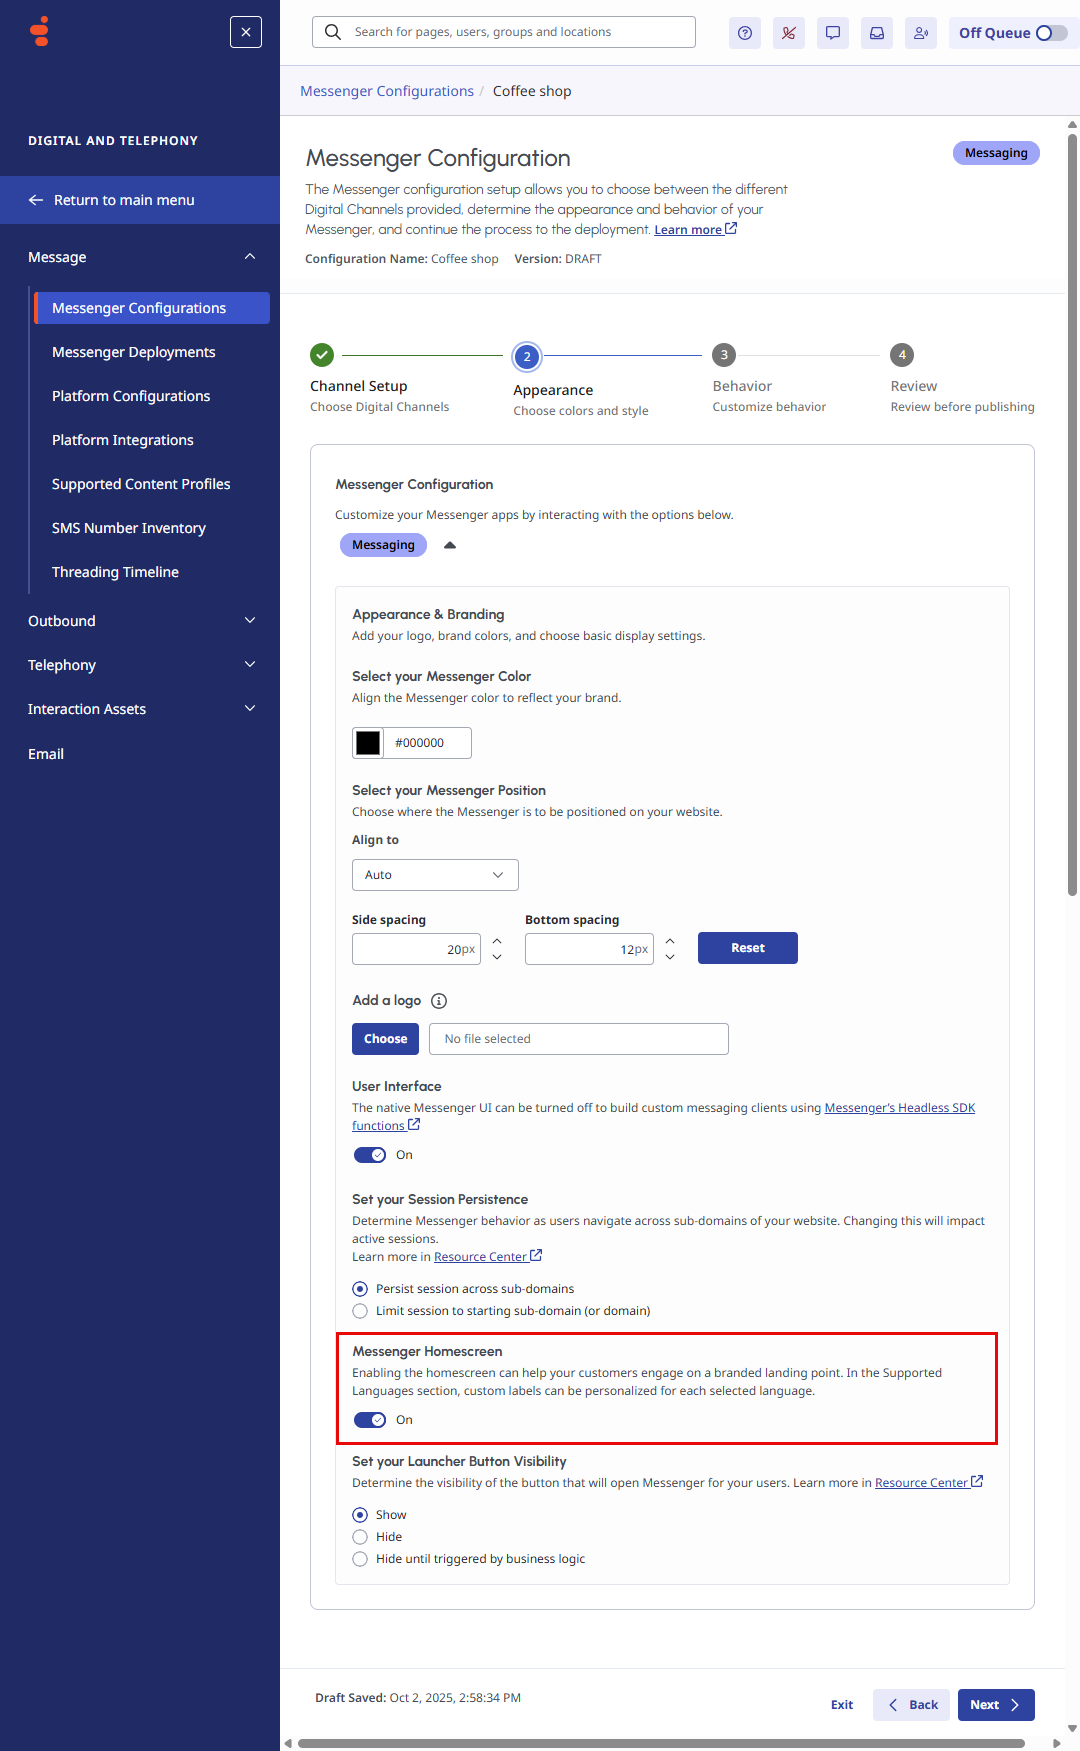Open the Align to dropdown
Image resolution: width=1080 pixels, height=1751 pixels.
tap(435, 875)
